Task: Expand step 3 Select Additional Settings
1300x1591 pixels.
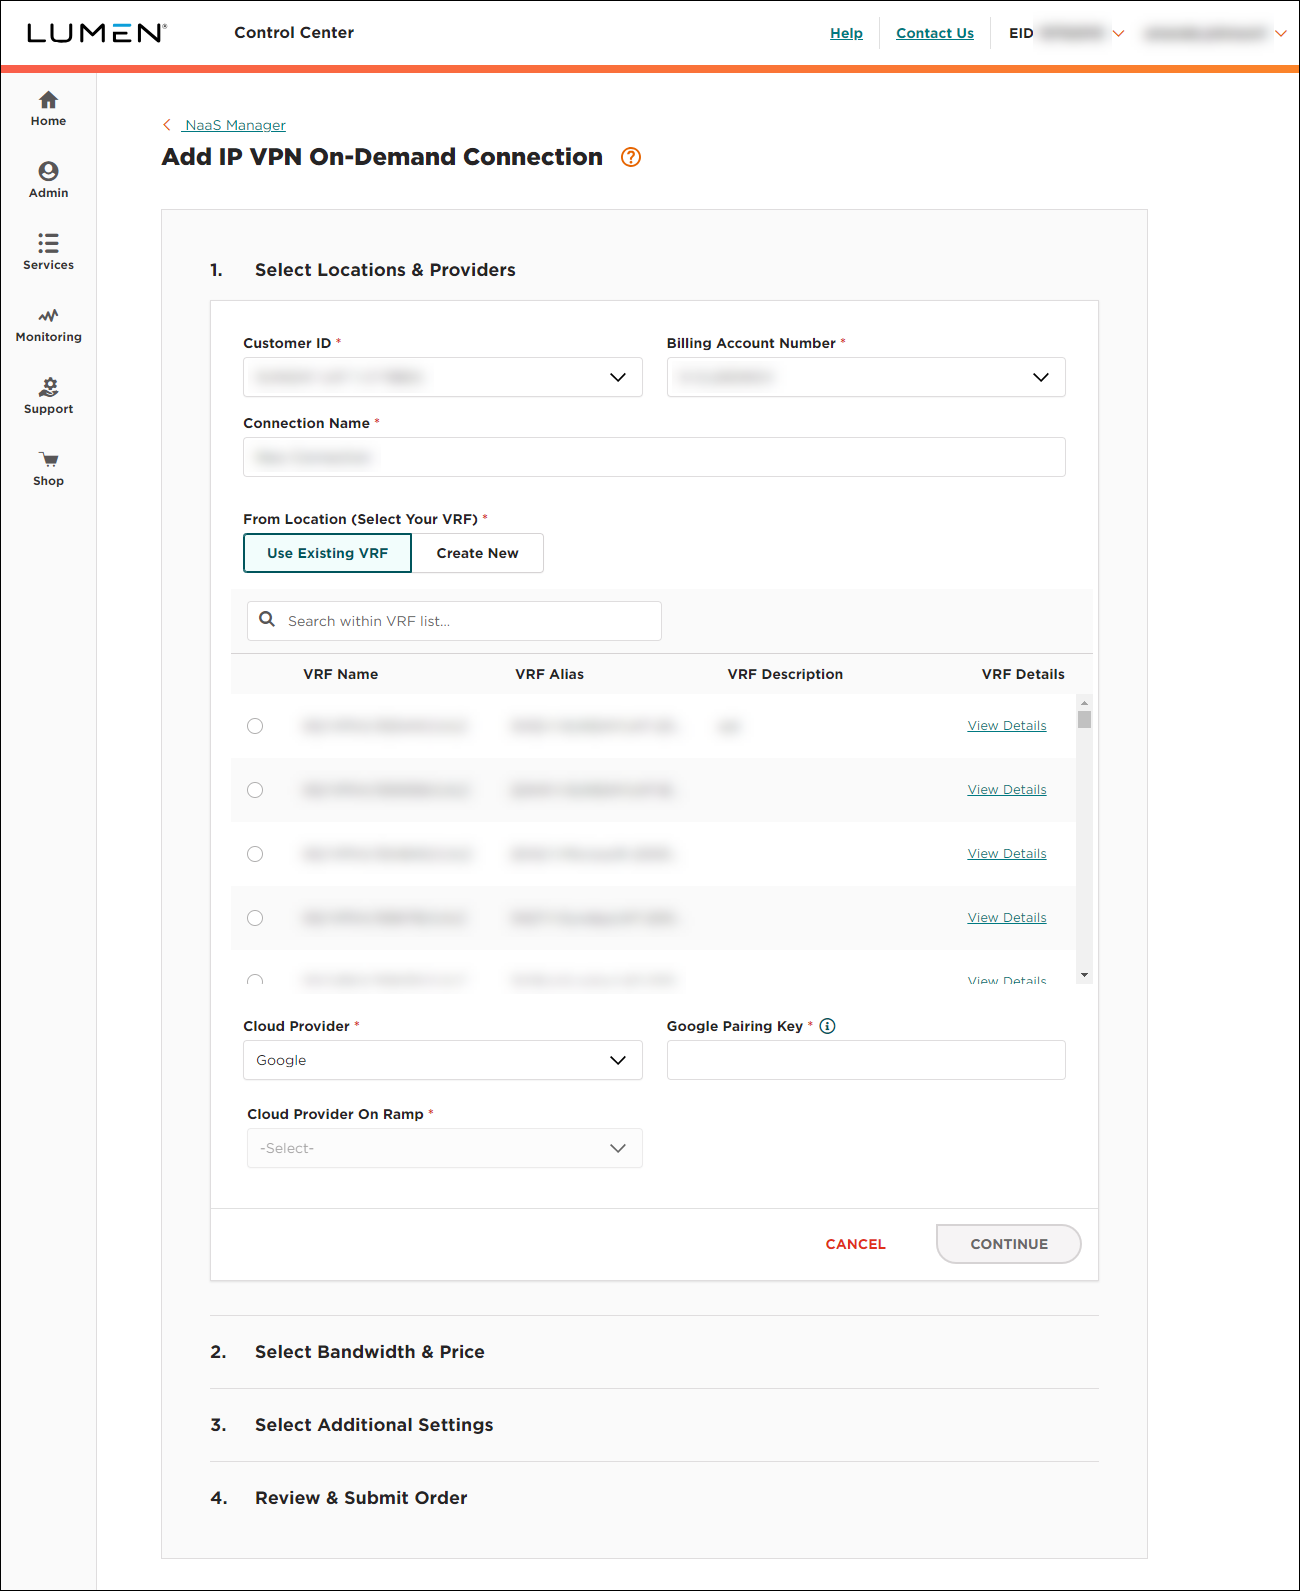Action: coord(374,1425)
